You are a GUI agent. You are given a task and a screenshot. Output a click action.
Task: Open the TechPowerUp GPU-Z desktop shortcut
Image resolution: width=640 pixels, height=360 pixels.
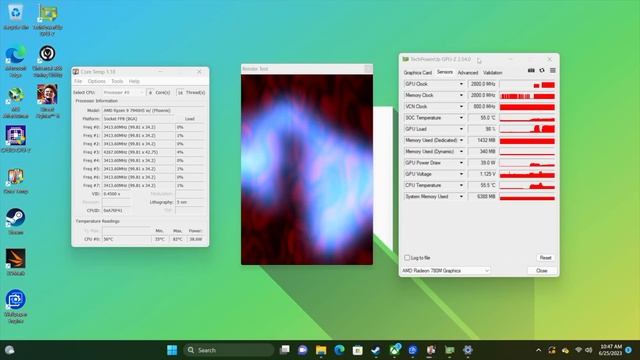[47, 20]
